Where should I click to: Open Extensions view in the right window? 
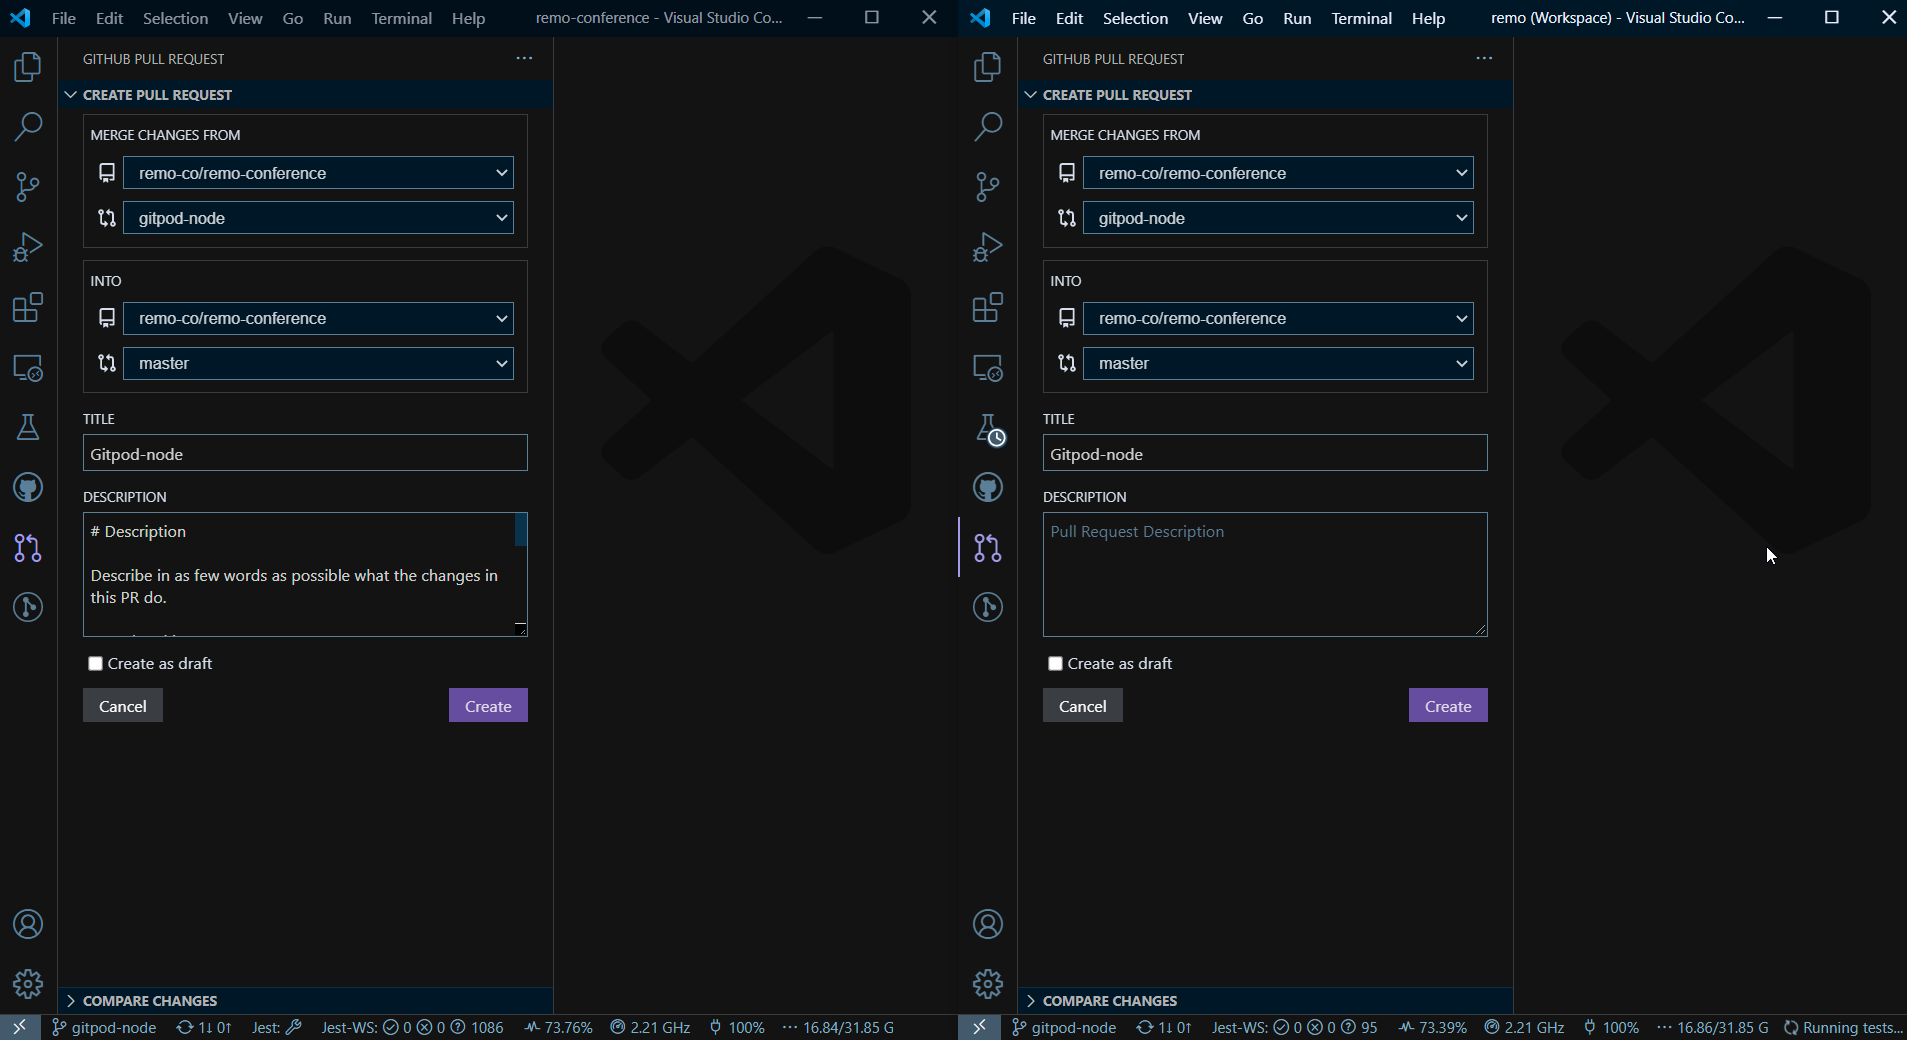988,307
